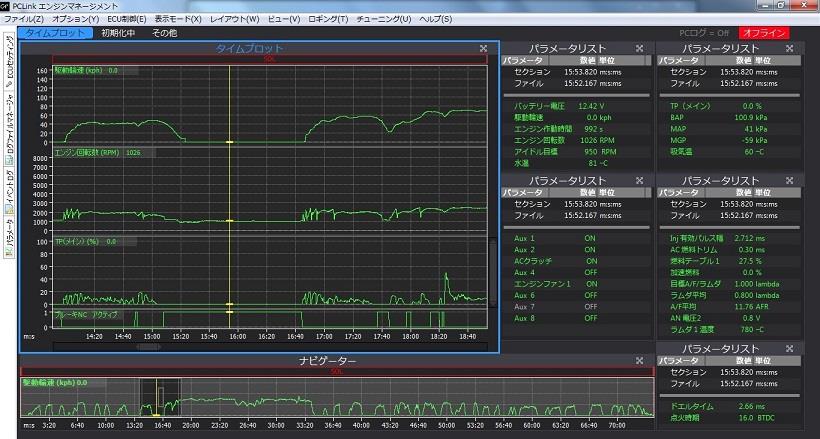Viewport: 820px width, 439px height.
Task: Click the 目標A/F/ラムダ 1.000 lambda row
Action: (730, 284)
